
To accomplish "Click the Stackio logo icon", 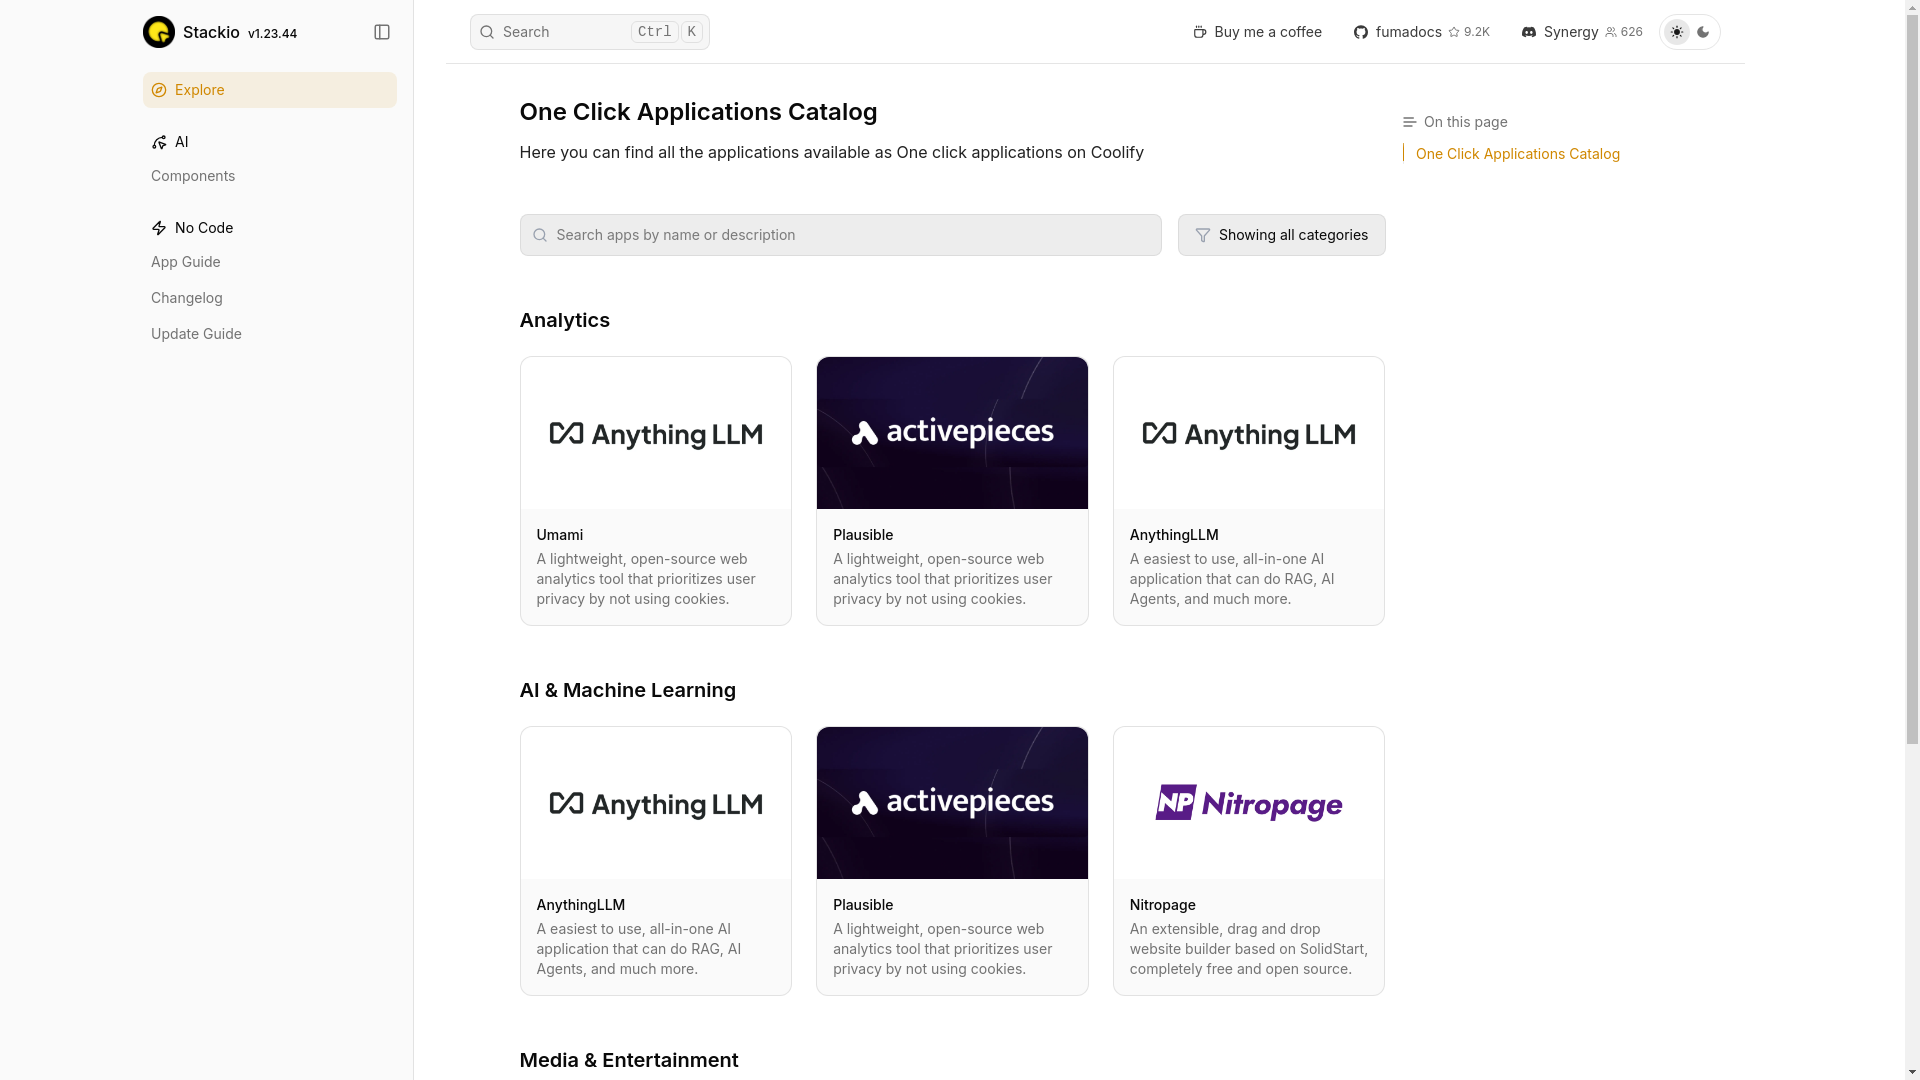I will [x=159, y=32].
